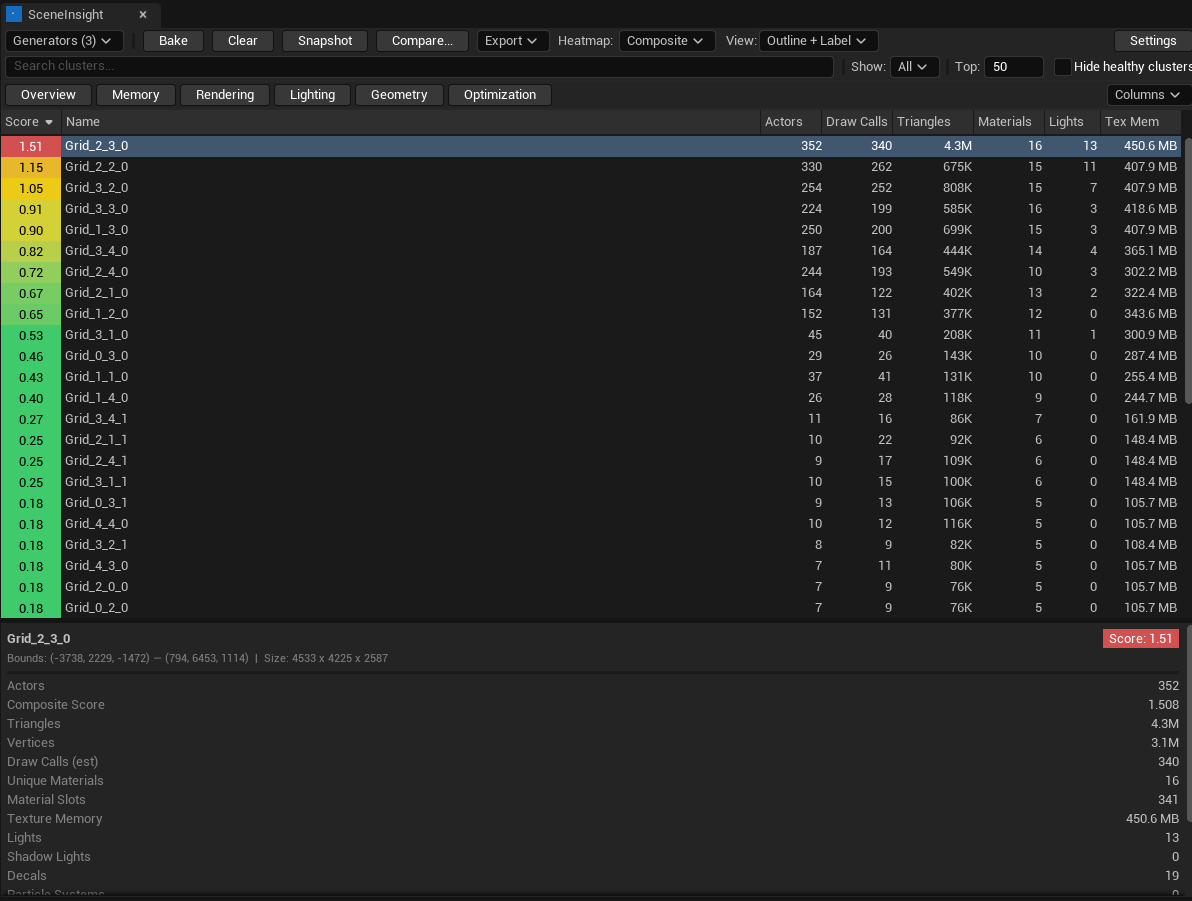
Task: Select the Grid_4_3_0 row
Action: point(591,566)
